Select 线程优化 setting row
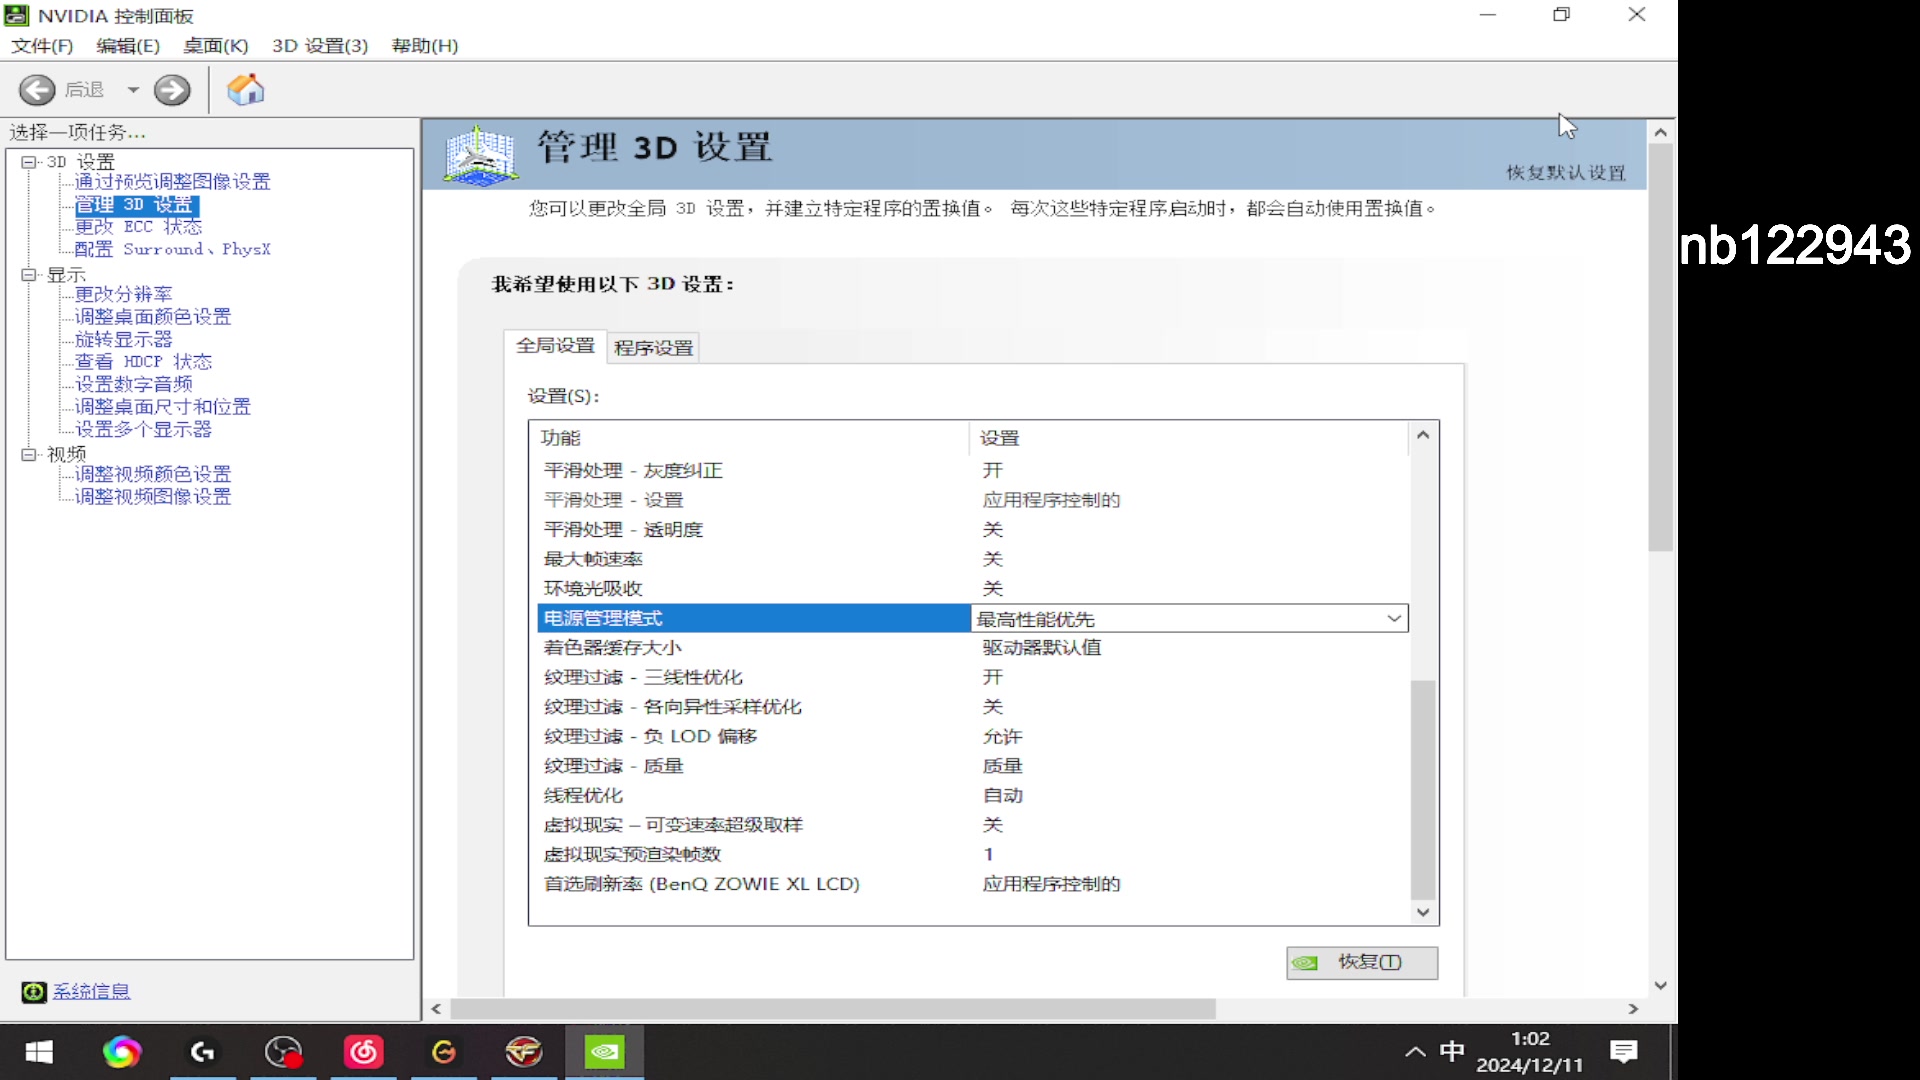The image size is (1920, 1080). pyautogui.click(x=972, y=795)
